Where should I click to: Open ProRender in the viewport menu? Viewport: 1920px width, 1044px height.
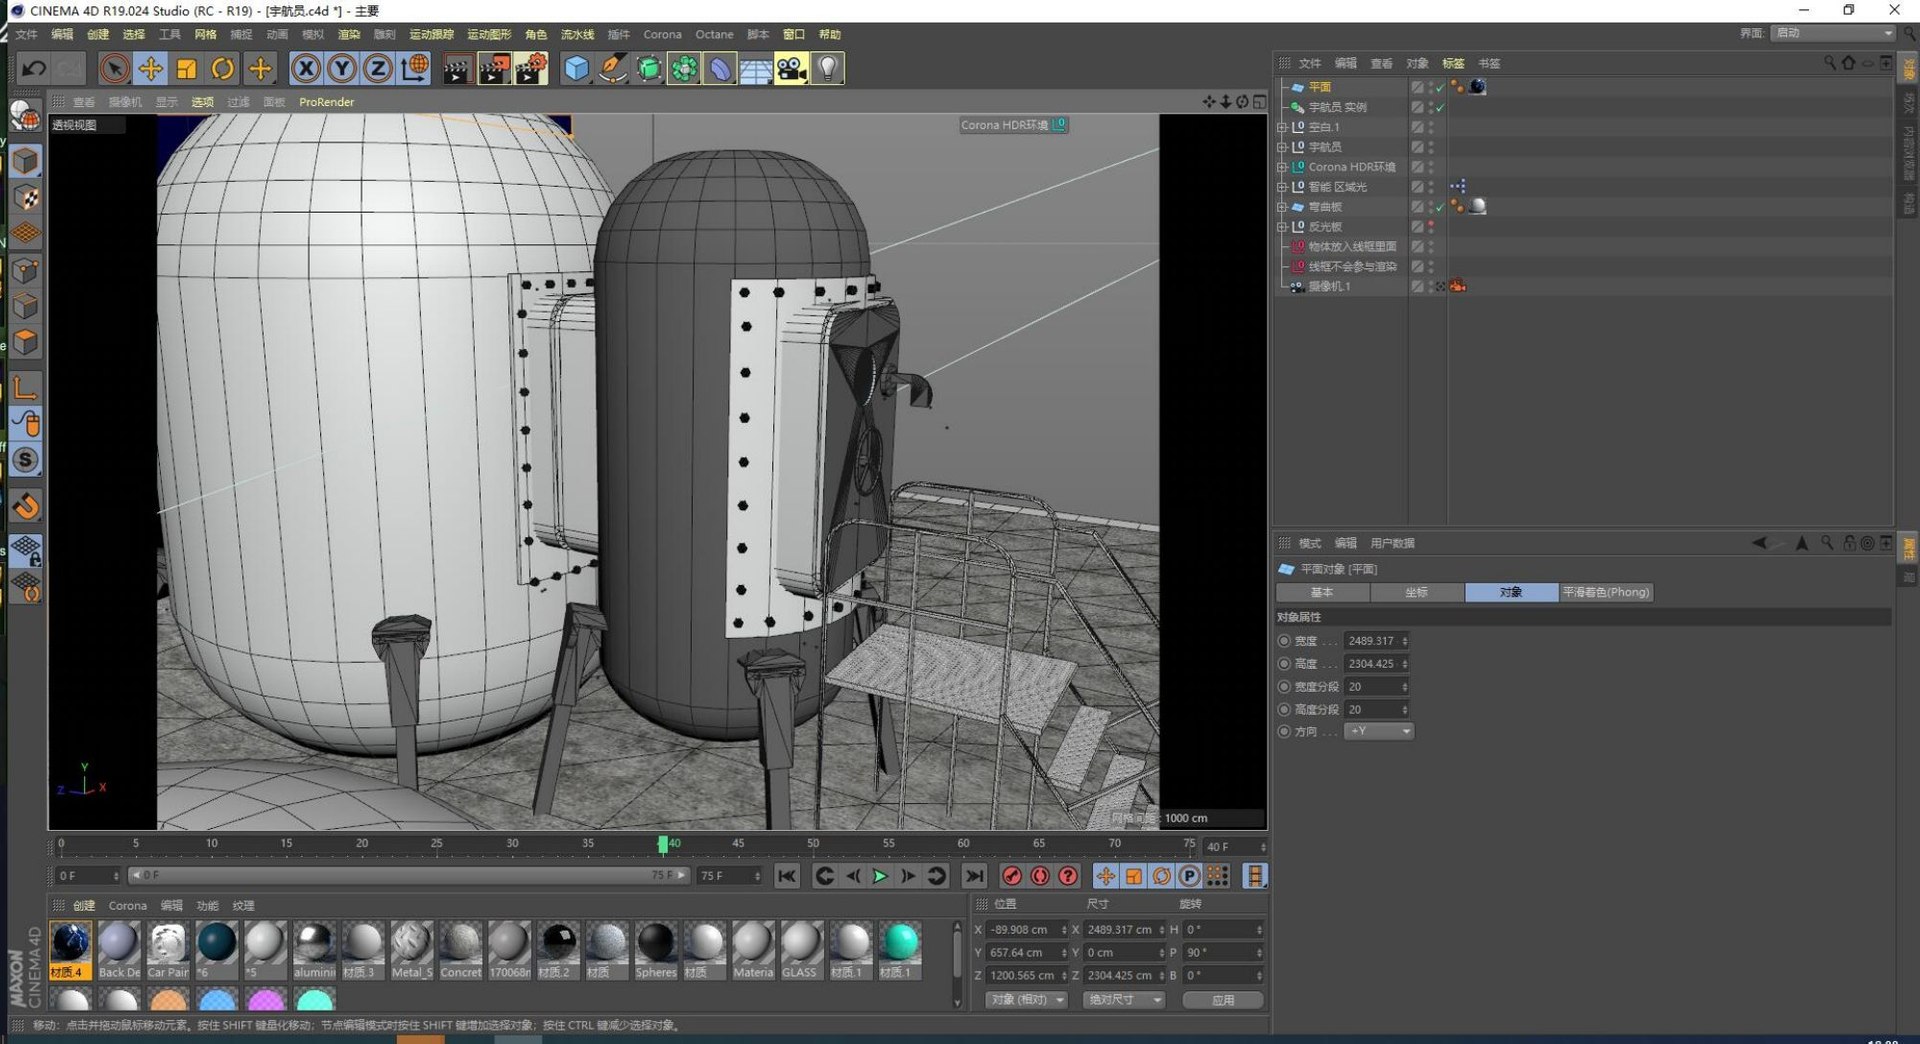(326, 102)
